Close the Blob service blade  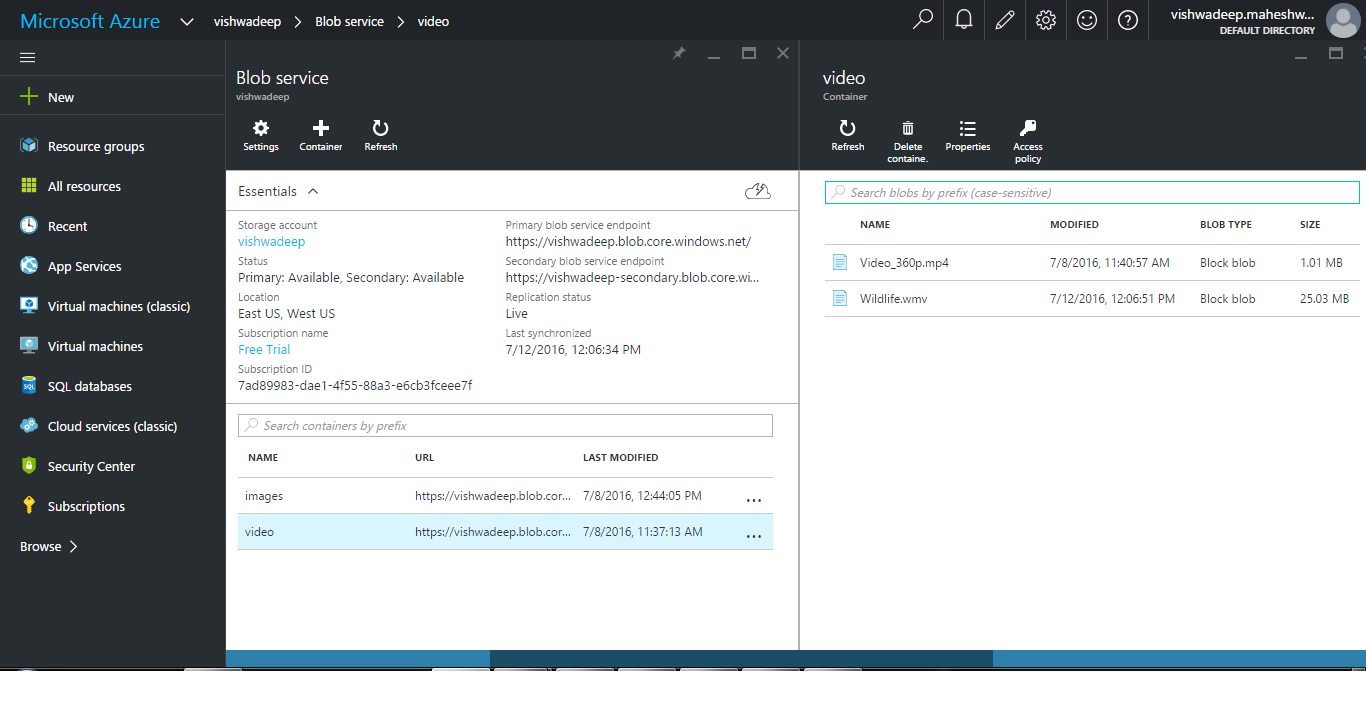tap(783, 53)
